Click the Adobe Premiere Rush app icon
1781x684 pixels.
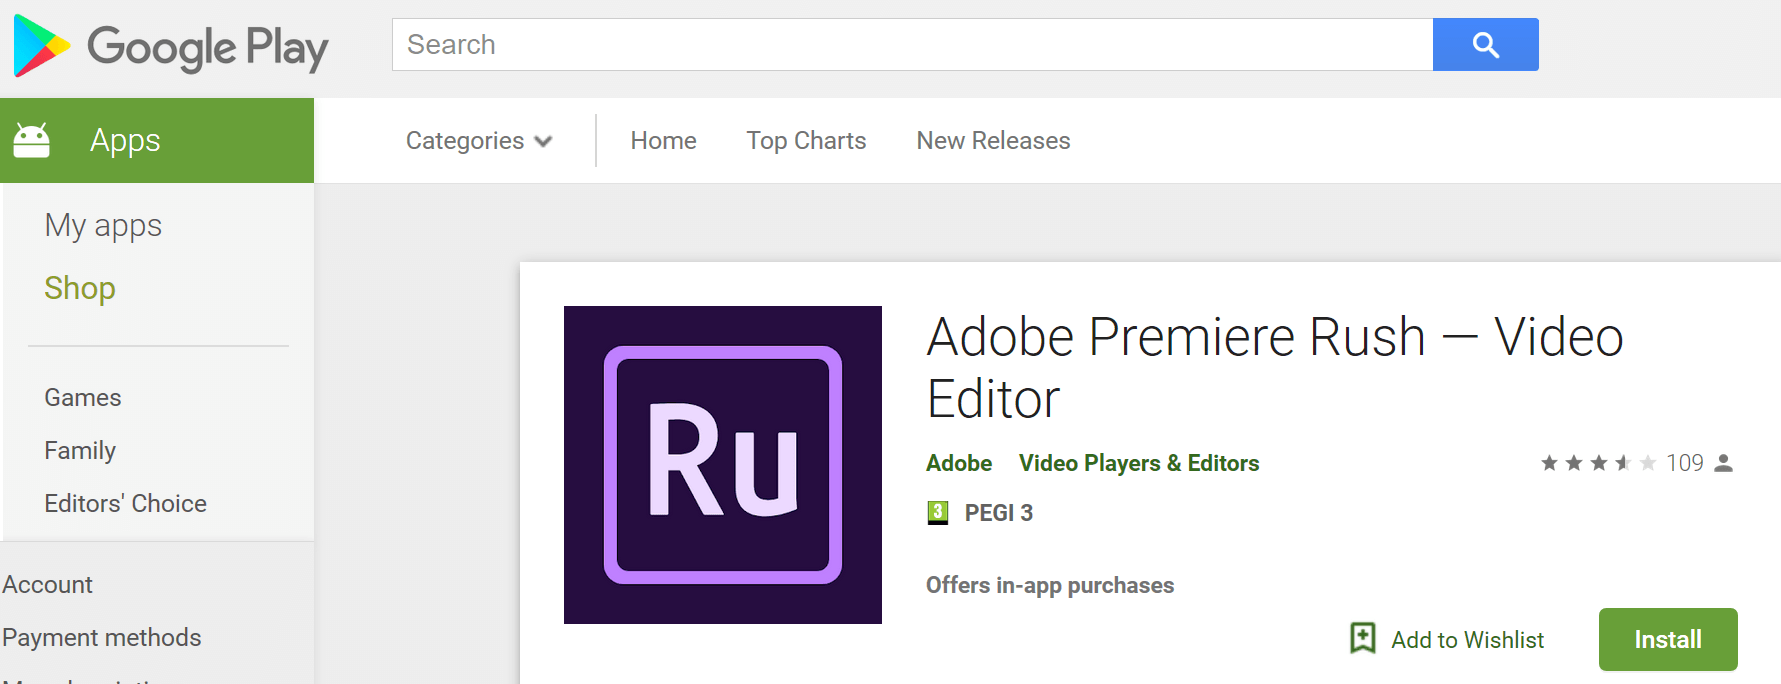pos(723,465)
